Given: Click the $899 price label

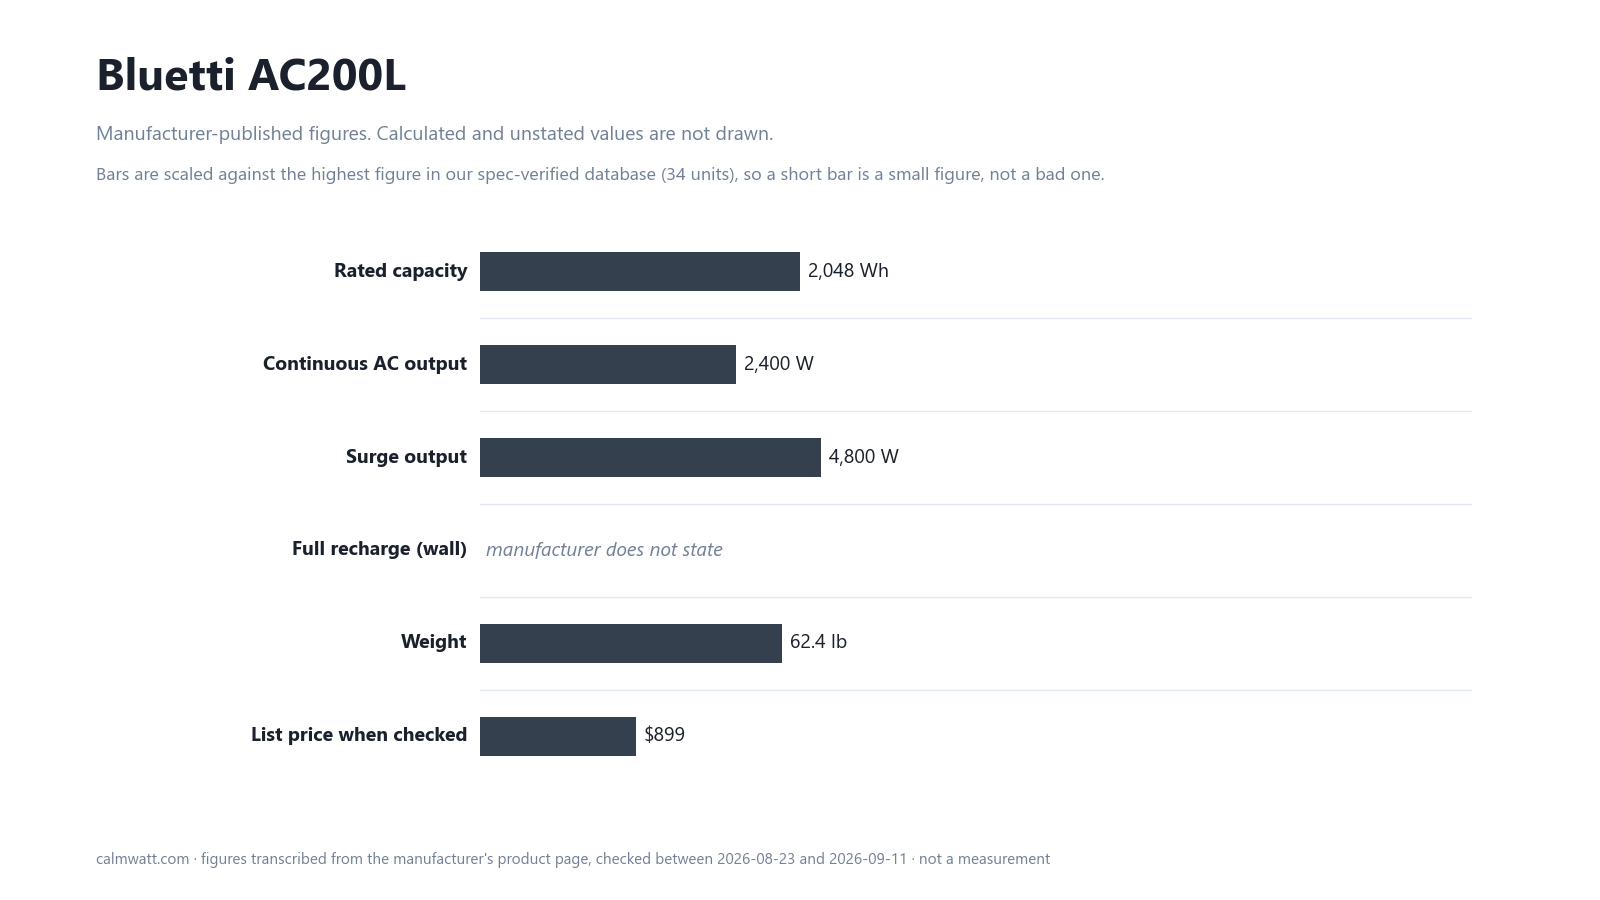Looking at the screenshot, I should tap(665, 735).
